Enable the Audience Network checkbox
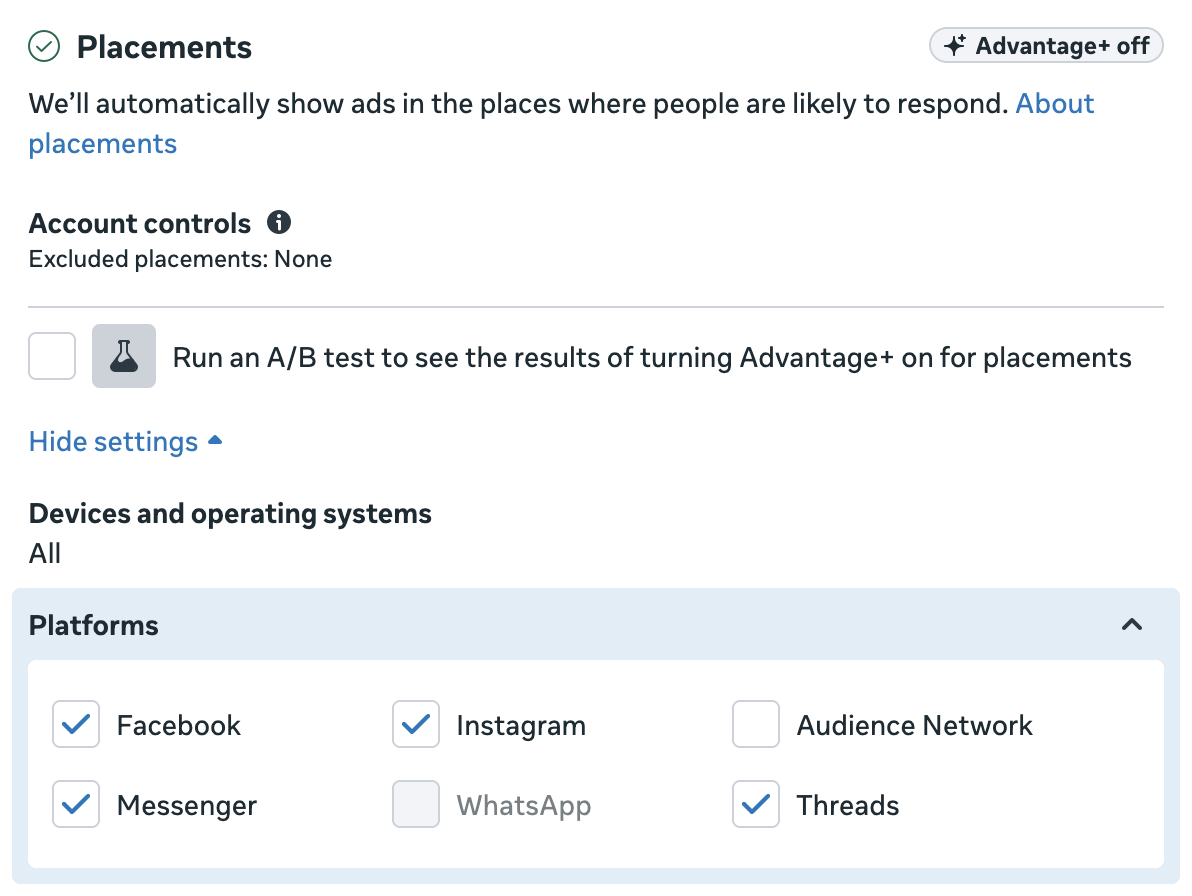 pos(756,725)
